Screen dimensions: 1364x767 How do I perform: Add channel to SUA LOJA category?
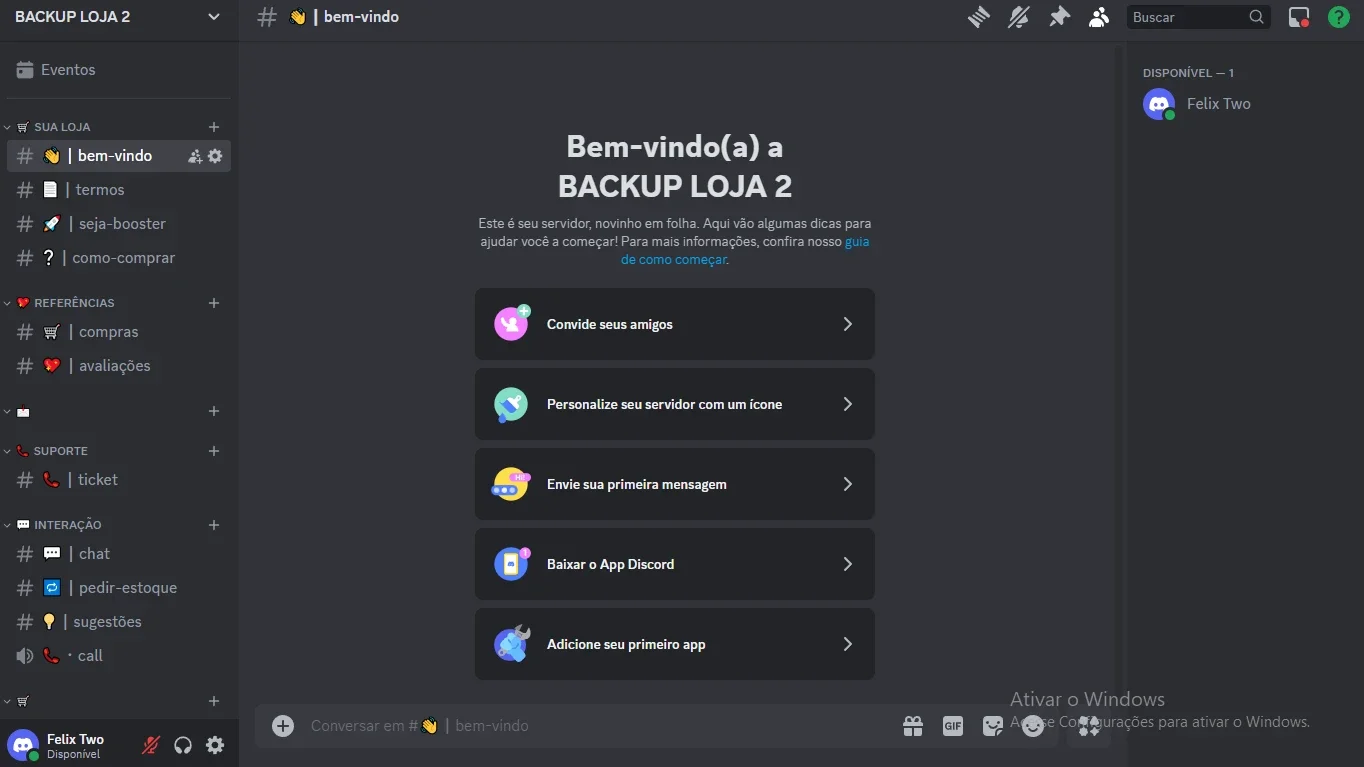point(214,127)
